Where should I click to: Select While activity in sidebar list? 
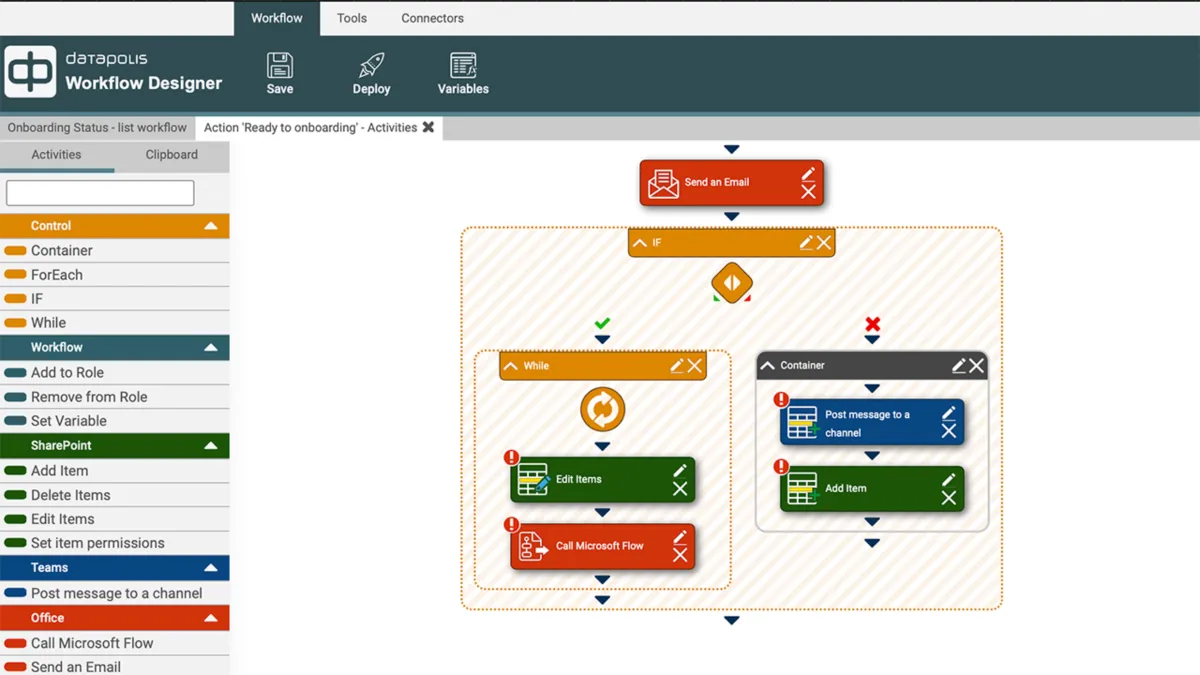(x=114, y=323)
